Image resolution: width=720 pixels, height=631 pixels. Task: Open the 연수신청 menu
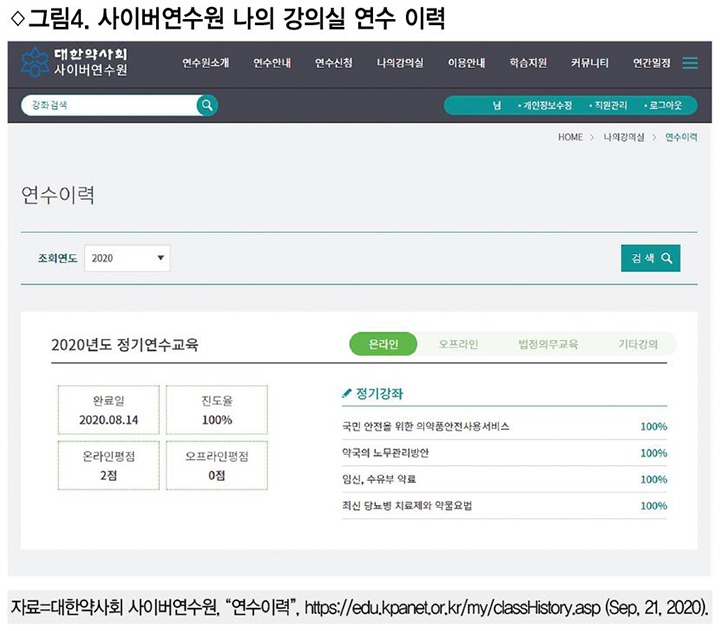pyautogui.click(x=334, y=62)
